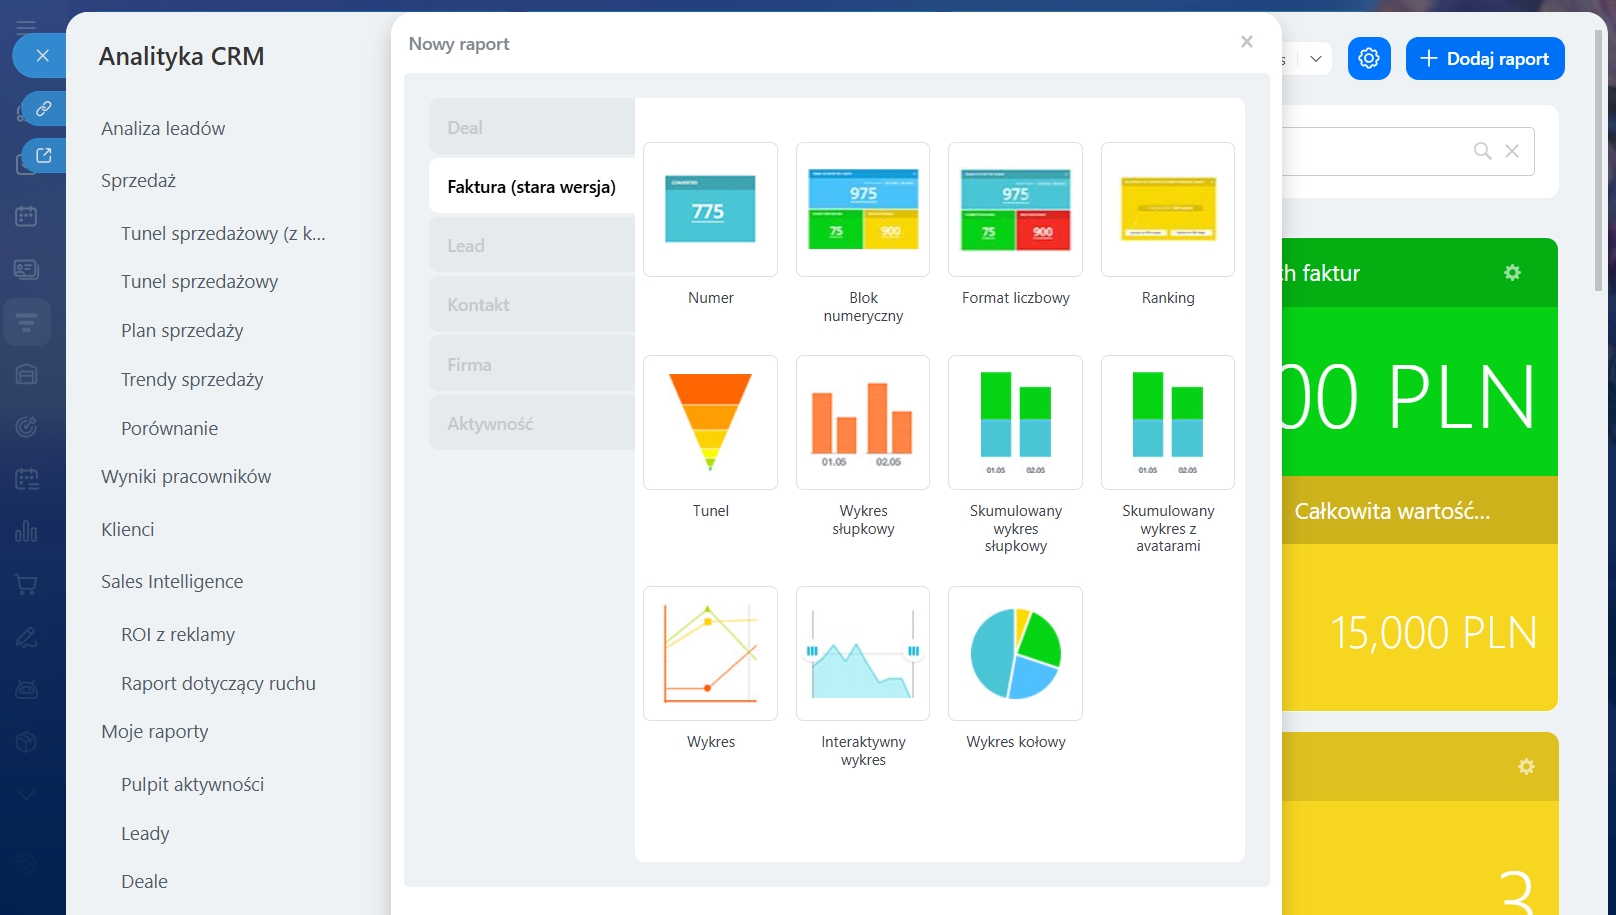Viewport: 1616px width, 915px height.
Task: Choose the Wykres kołowy pie chart
Action: 1015,653
